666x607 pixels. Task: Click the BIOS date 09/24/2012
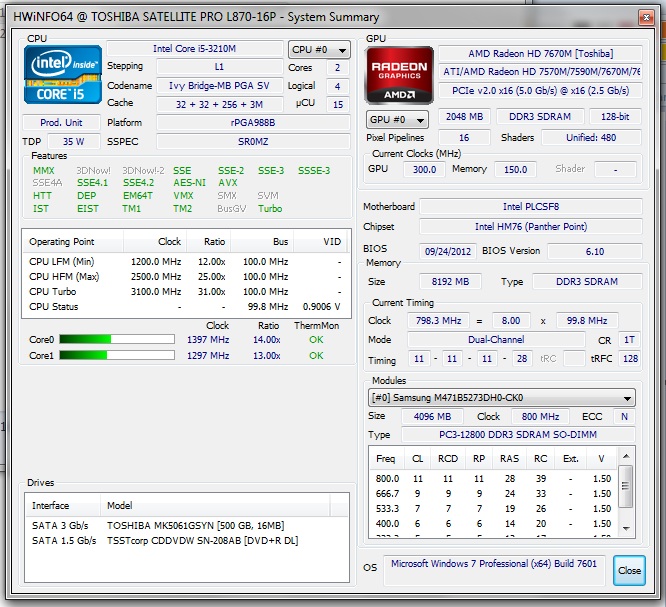tap(448, 251)
